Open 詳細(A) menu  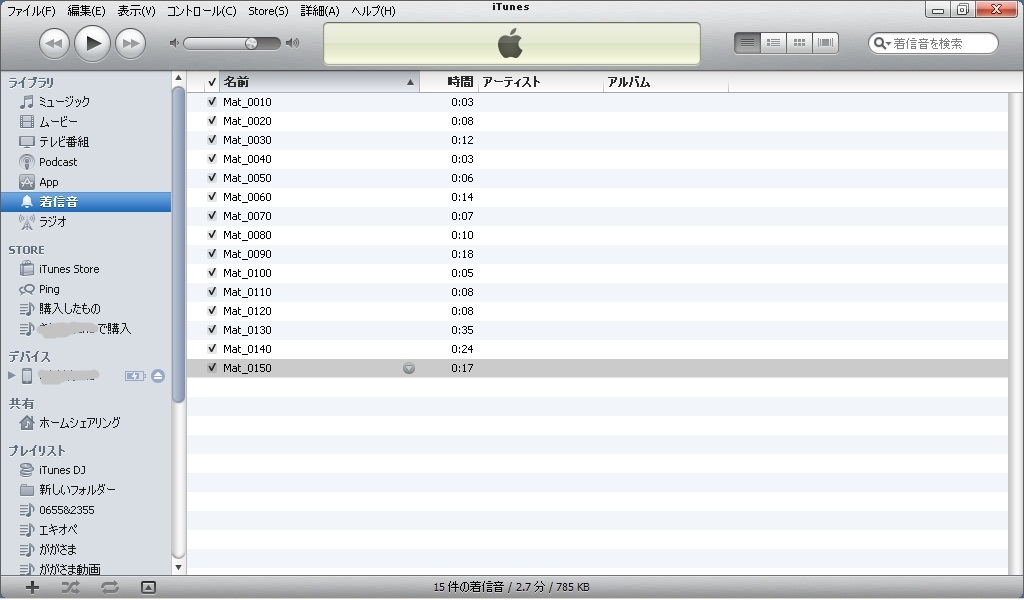click(320, 11)
